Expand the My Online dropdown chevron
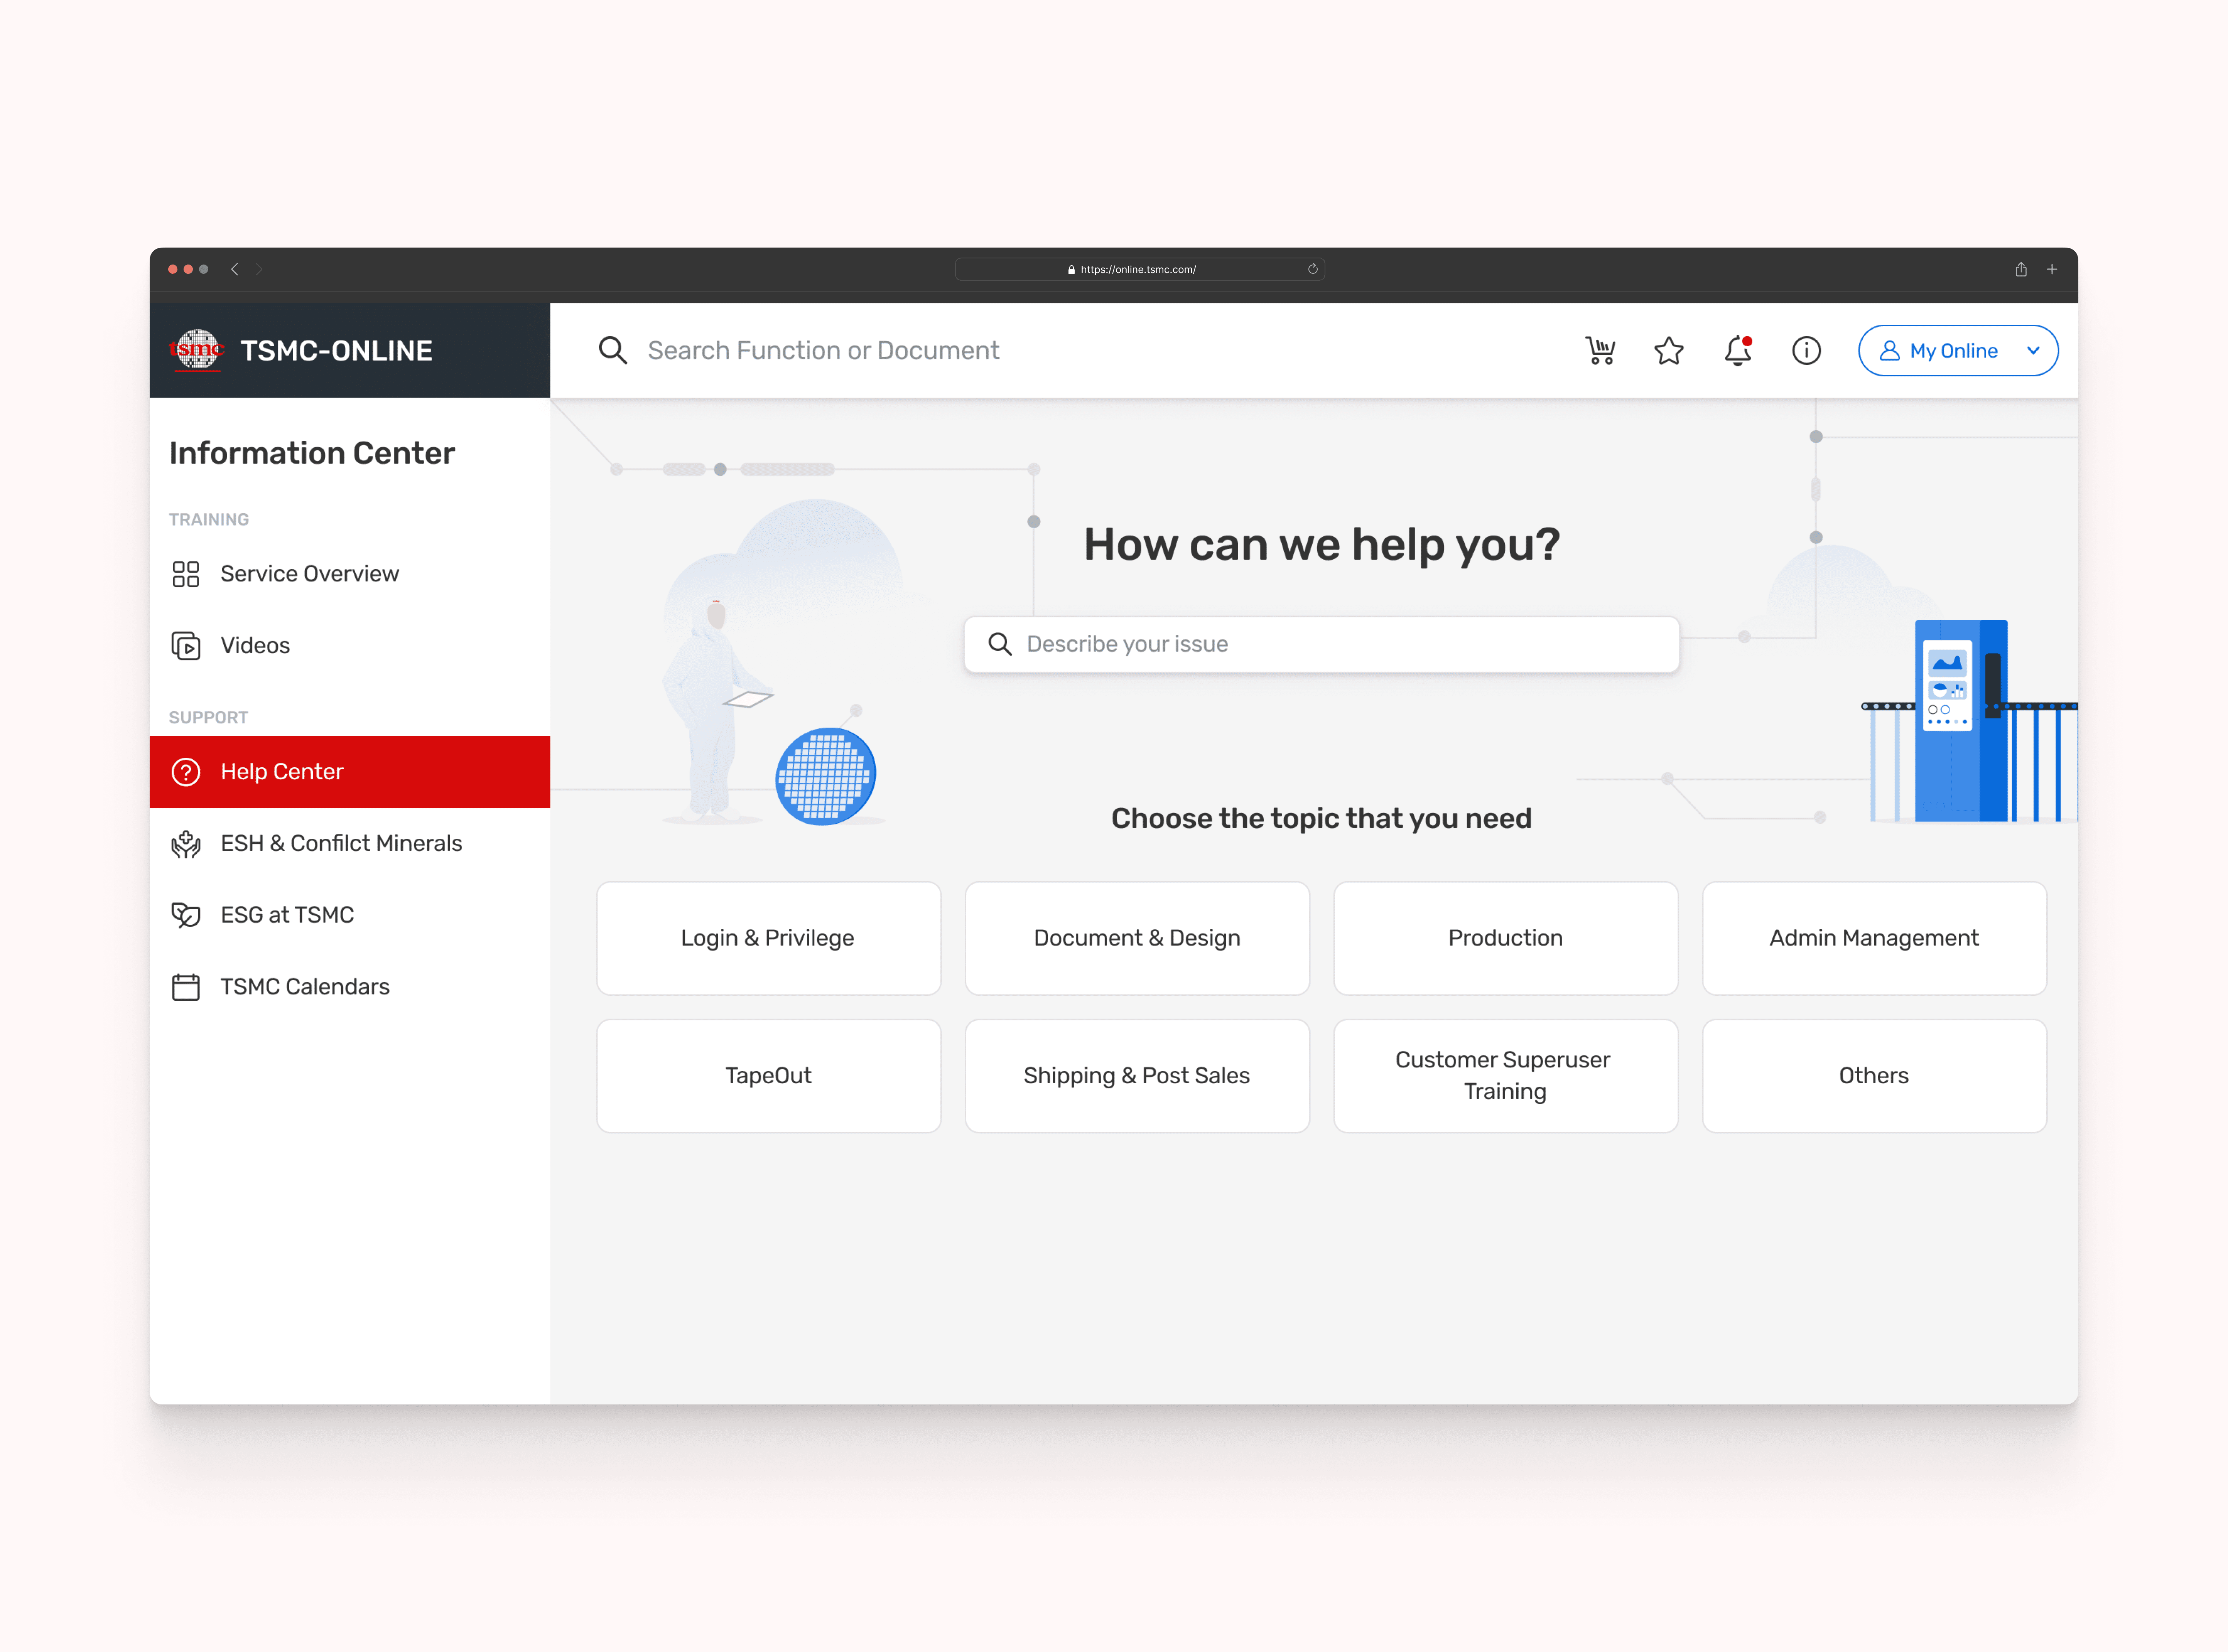Screen dimensions: 2228x1652 coord(2033,351)
